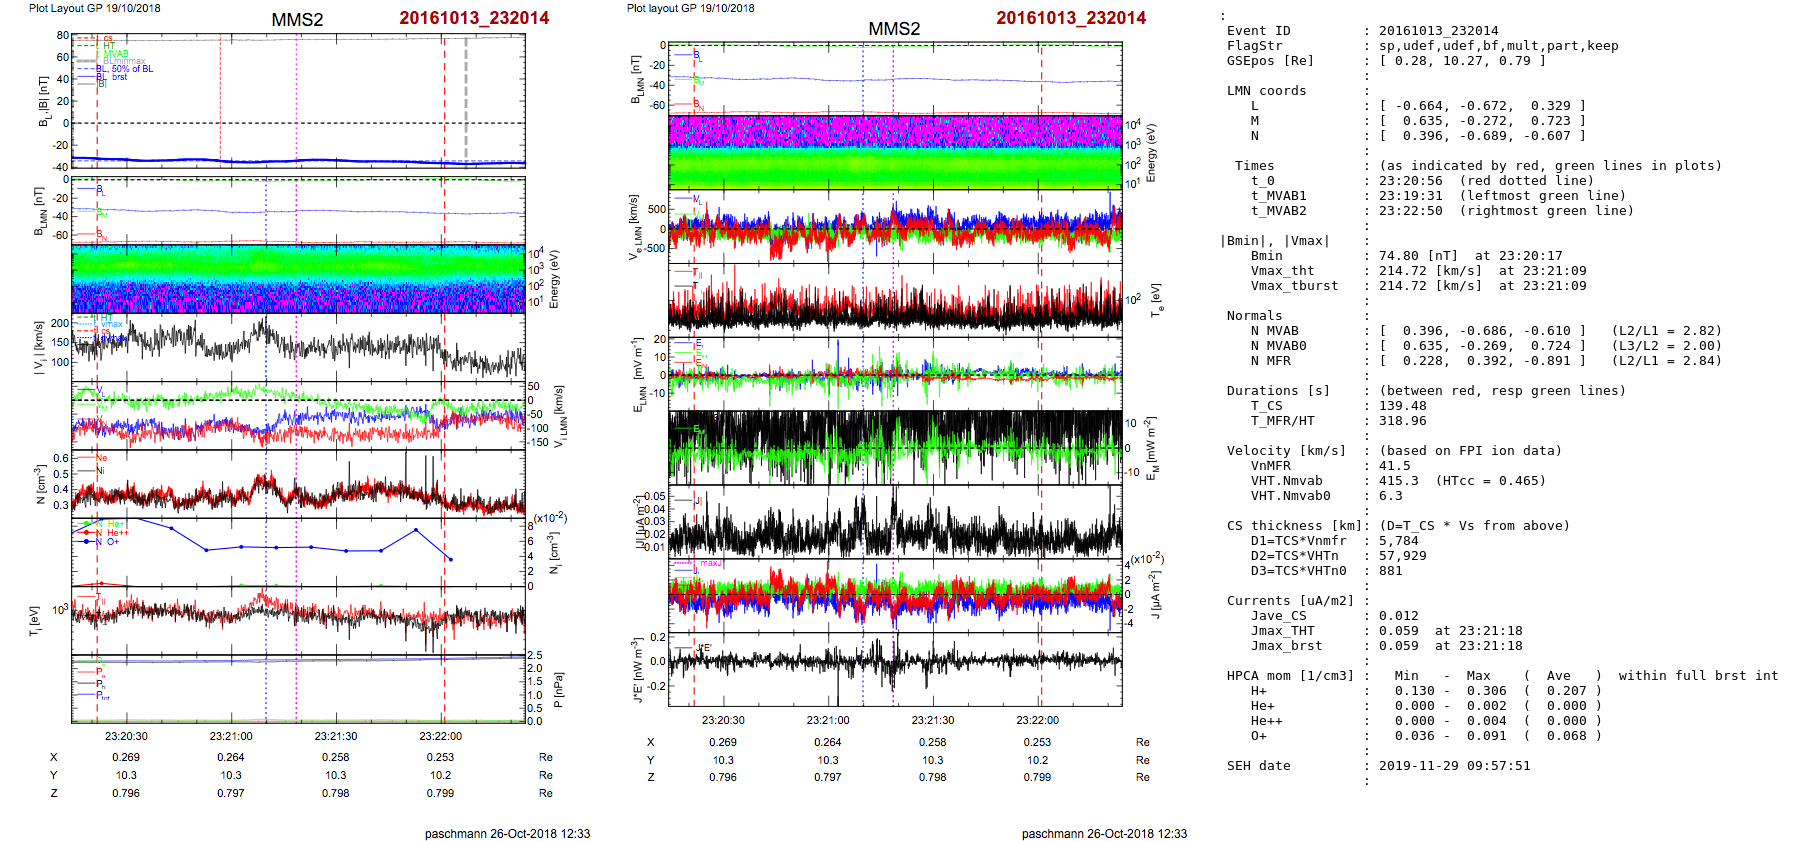The width and height of the screenshot is (1804, 841).
Task: Click the MMS2 title above the left plot
Action: click(297, 20)
